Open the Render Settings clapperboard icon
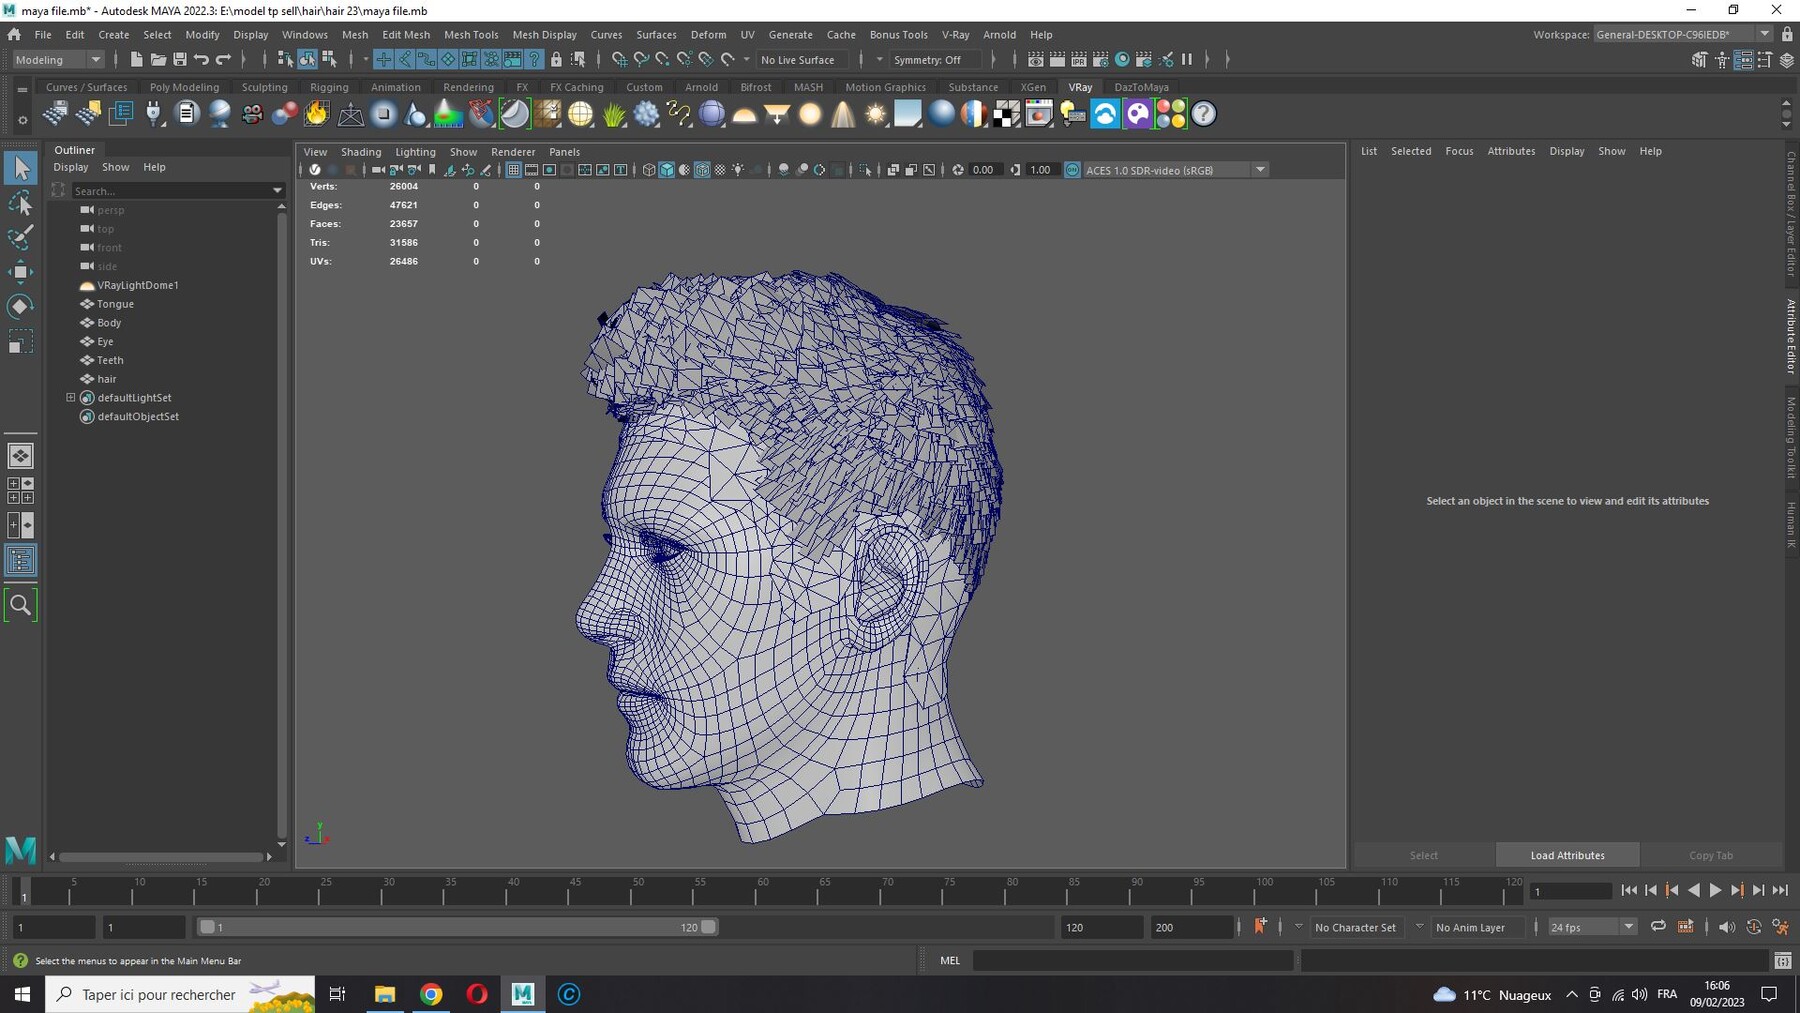 [1101, 60]
